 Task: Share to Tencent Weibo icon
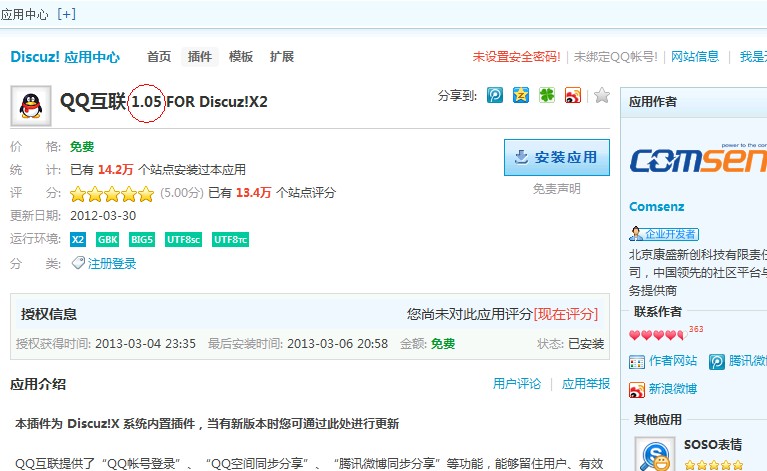pos(495,95)
